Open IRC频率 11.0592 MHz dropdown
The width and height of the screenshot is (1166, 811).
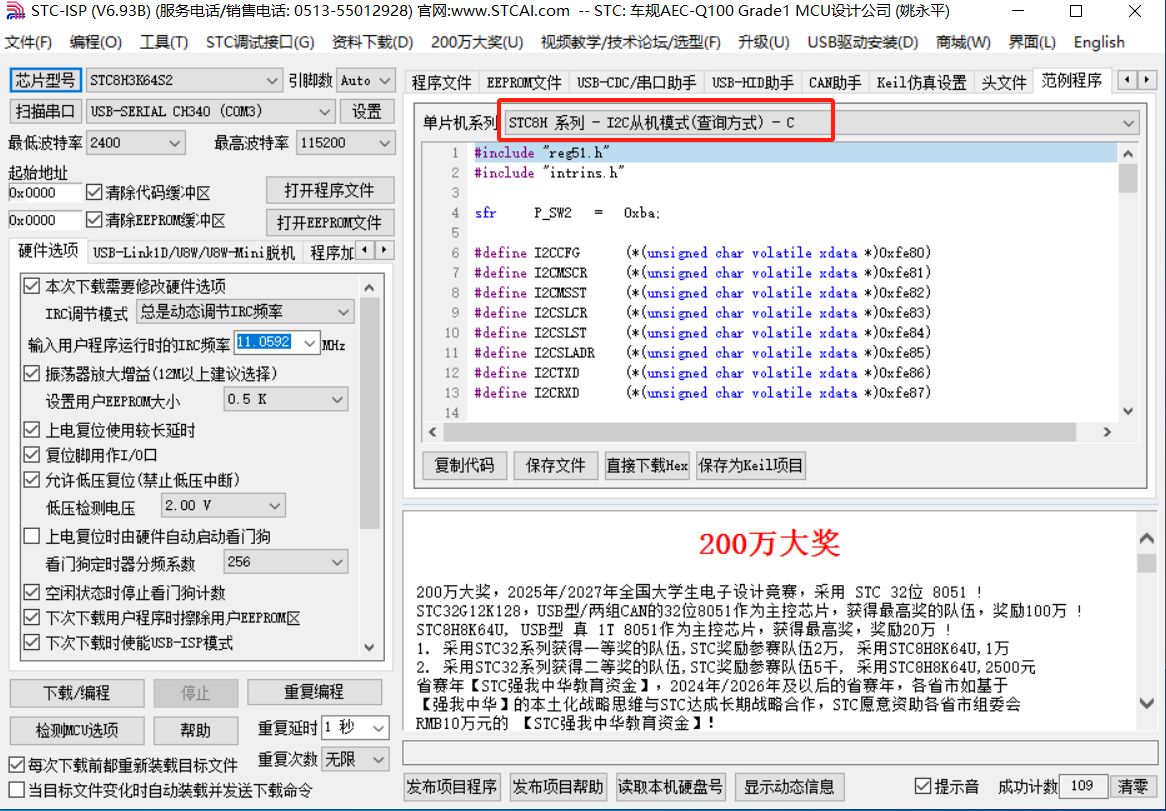tap(309, 343)
